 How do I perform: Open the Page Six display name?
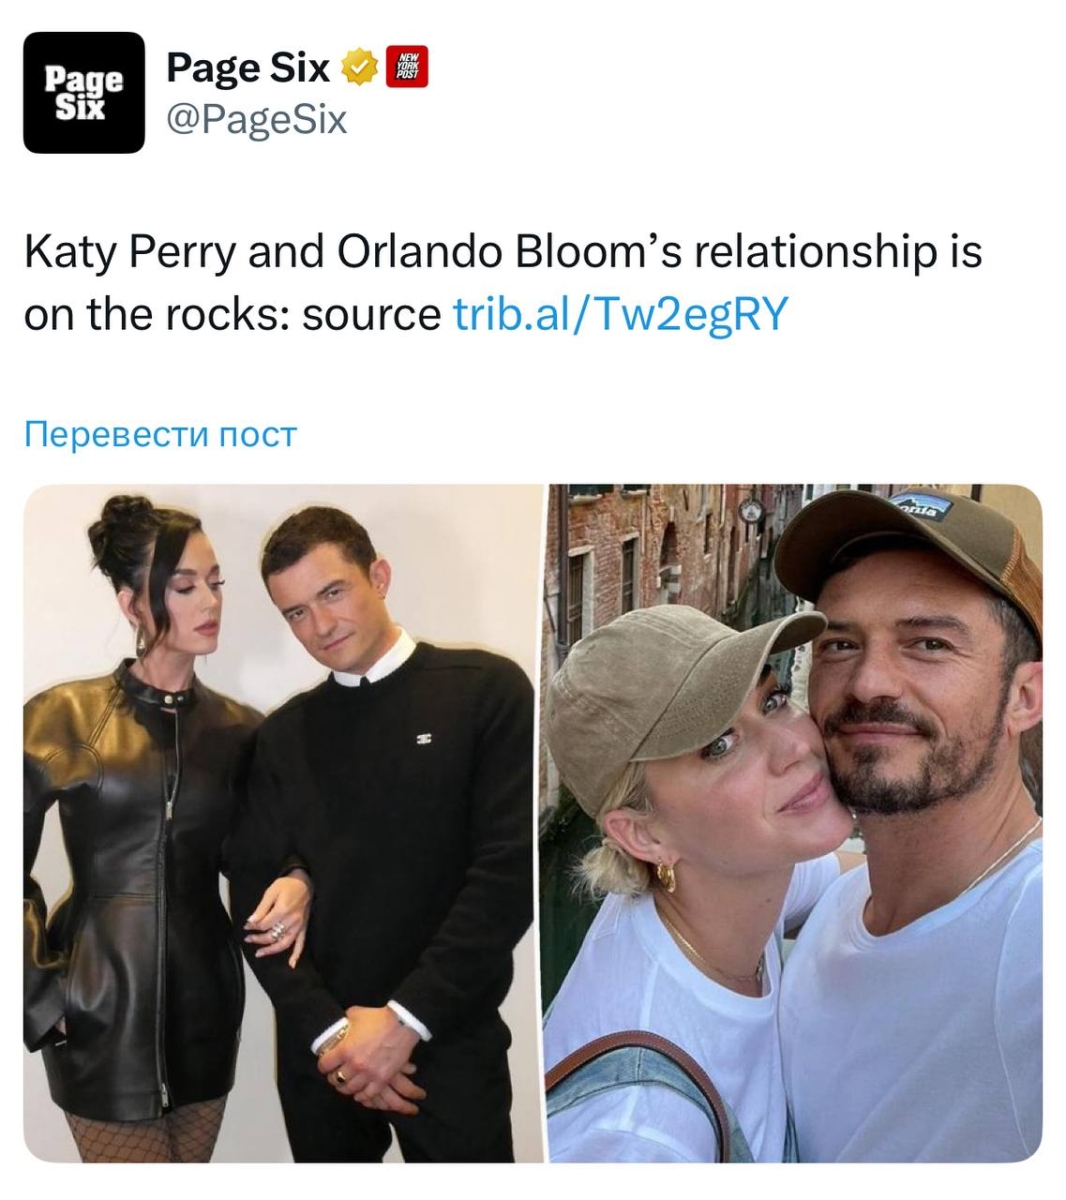point(248,68)
